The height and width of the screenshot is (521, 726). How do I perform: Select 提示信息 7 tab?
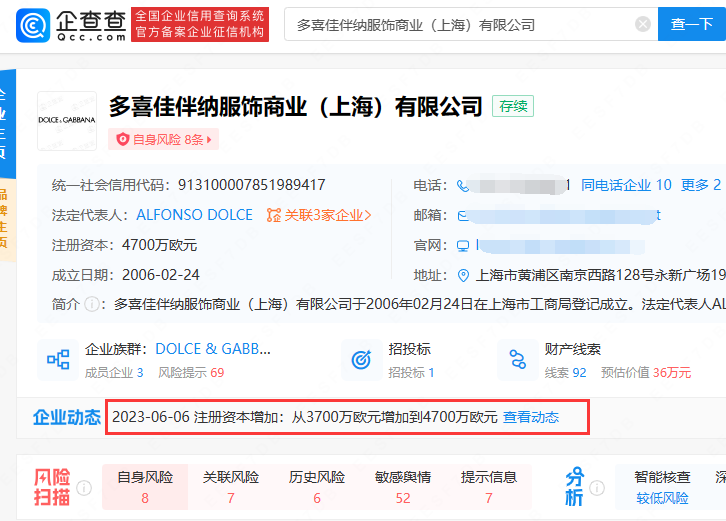click(x=488, y=487)
